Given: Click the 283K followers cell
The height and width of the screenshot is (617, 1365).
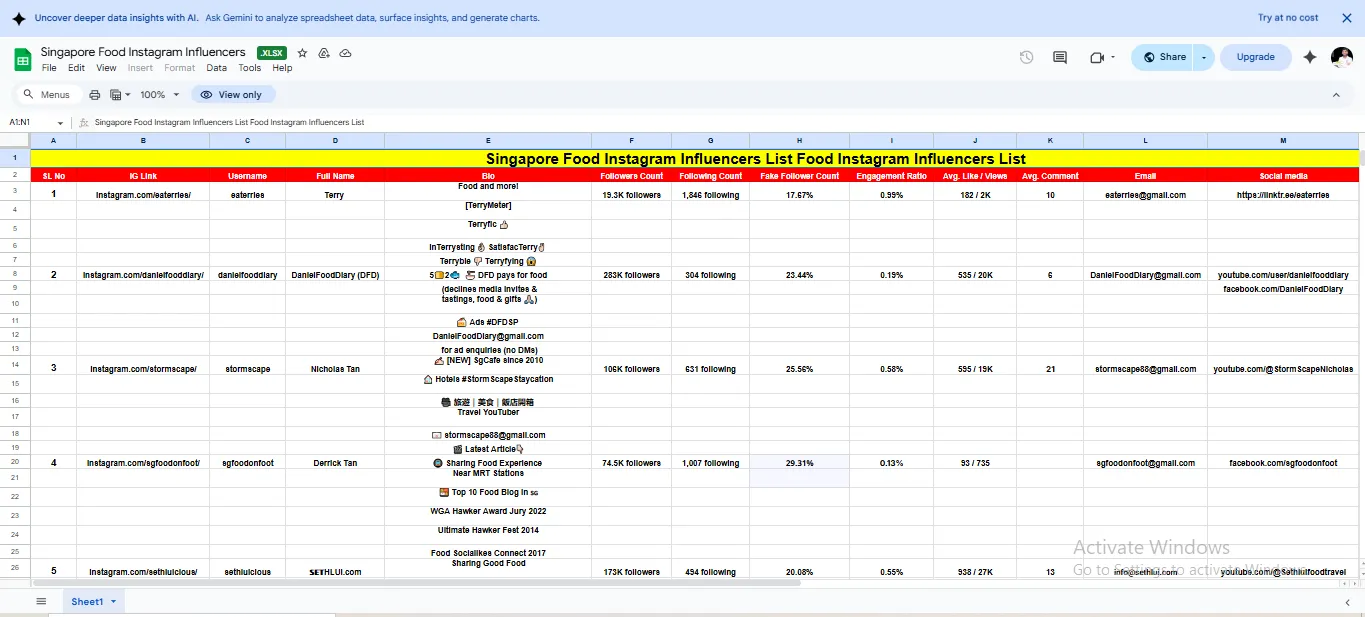Looking at the screenshot, I should point(631,275).
